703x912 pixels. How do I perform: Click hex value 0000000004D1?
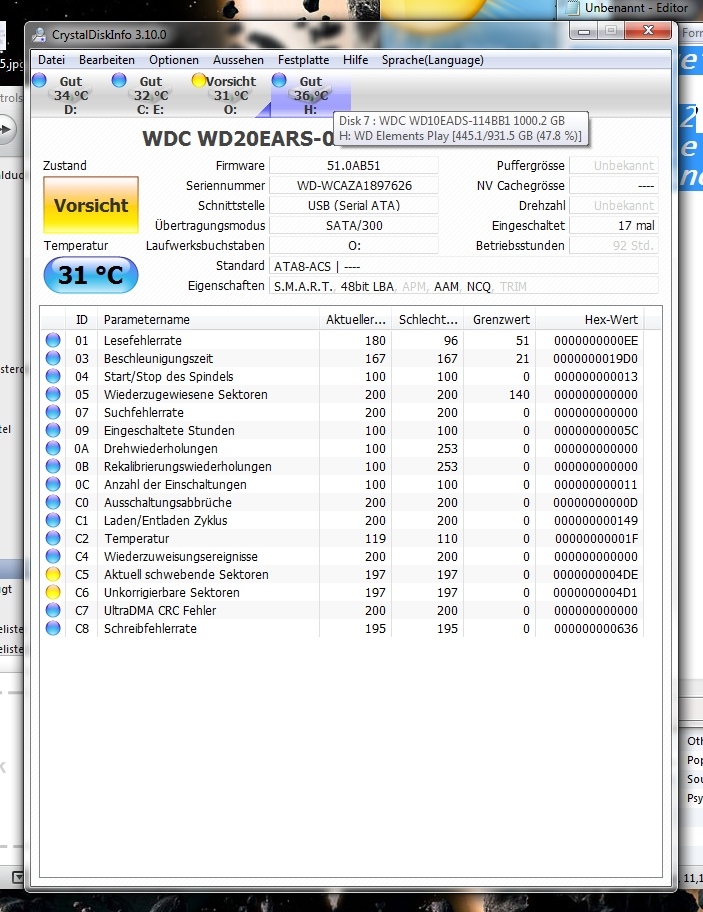pos(595,593)
